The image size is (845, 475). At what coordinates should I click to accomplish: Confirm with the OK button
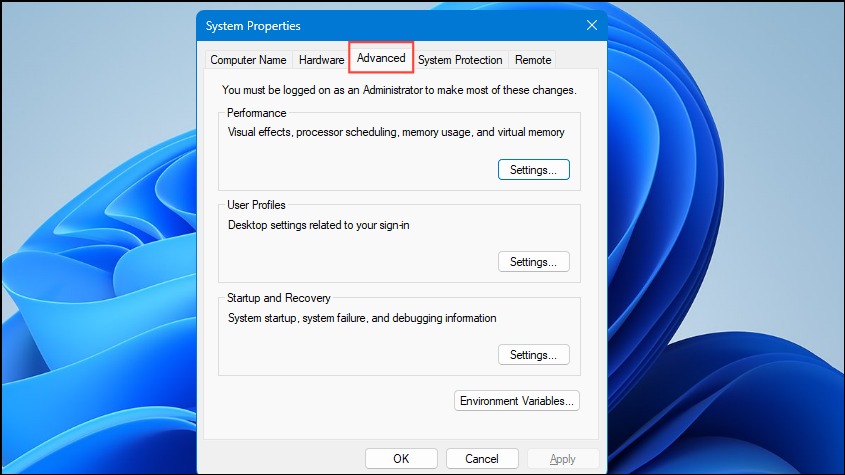[401, 459]
